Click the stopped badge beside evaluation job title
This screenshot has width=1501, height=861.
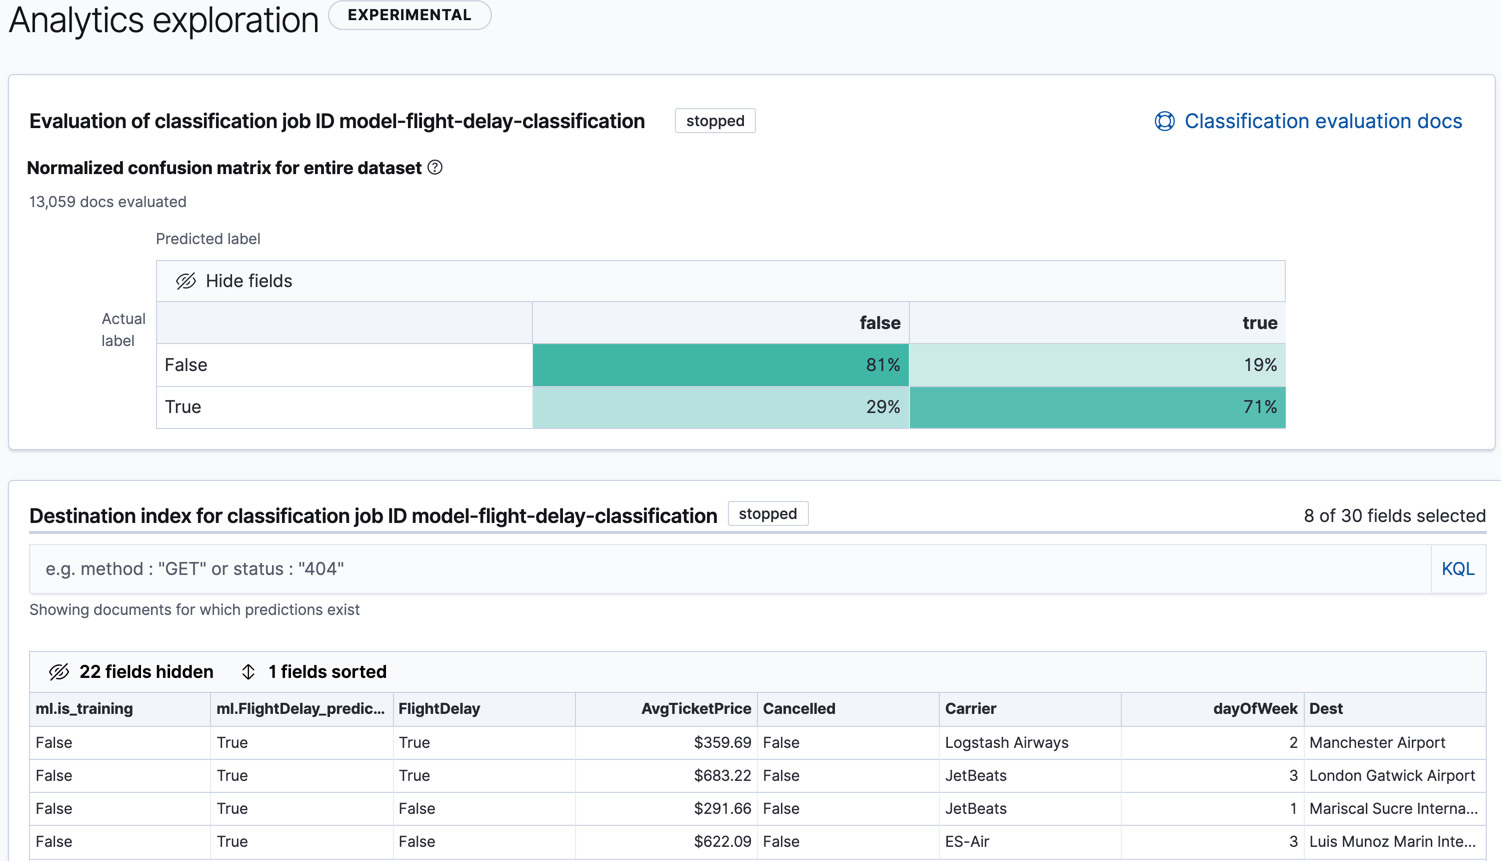point(715,120)
